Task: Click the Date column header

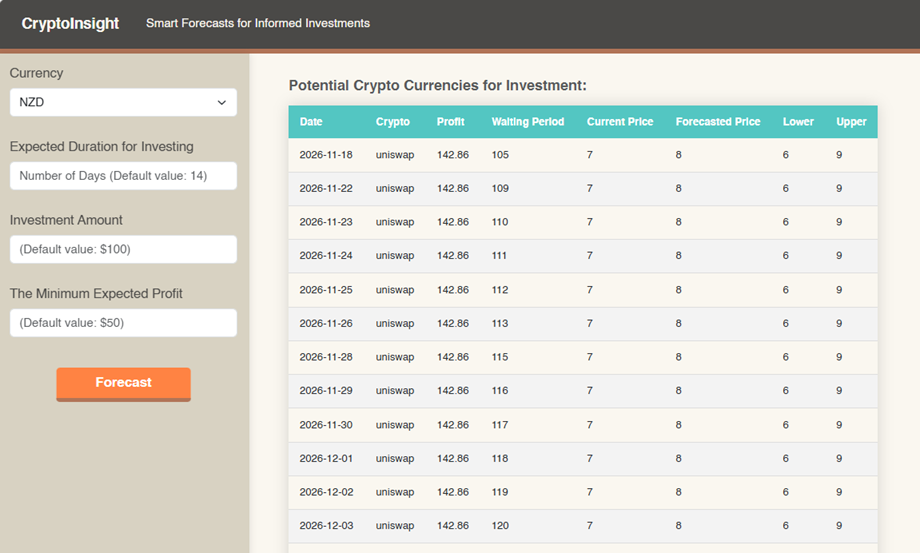Action: [x=311, y=121]
